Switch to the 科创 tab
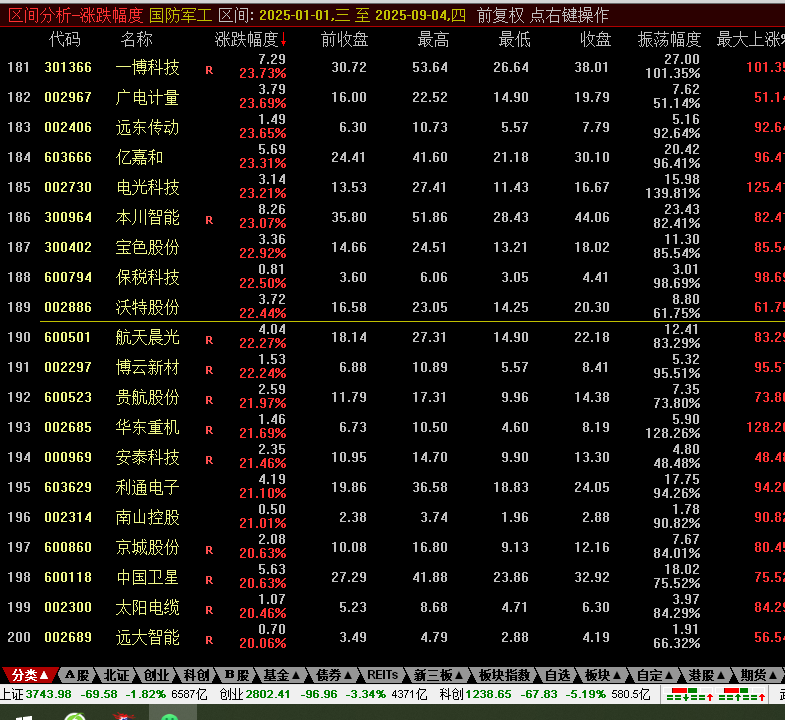The width and height of the screenshot is (785, 720). [x=197, y=675]
